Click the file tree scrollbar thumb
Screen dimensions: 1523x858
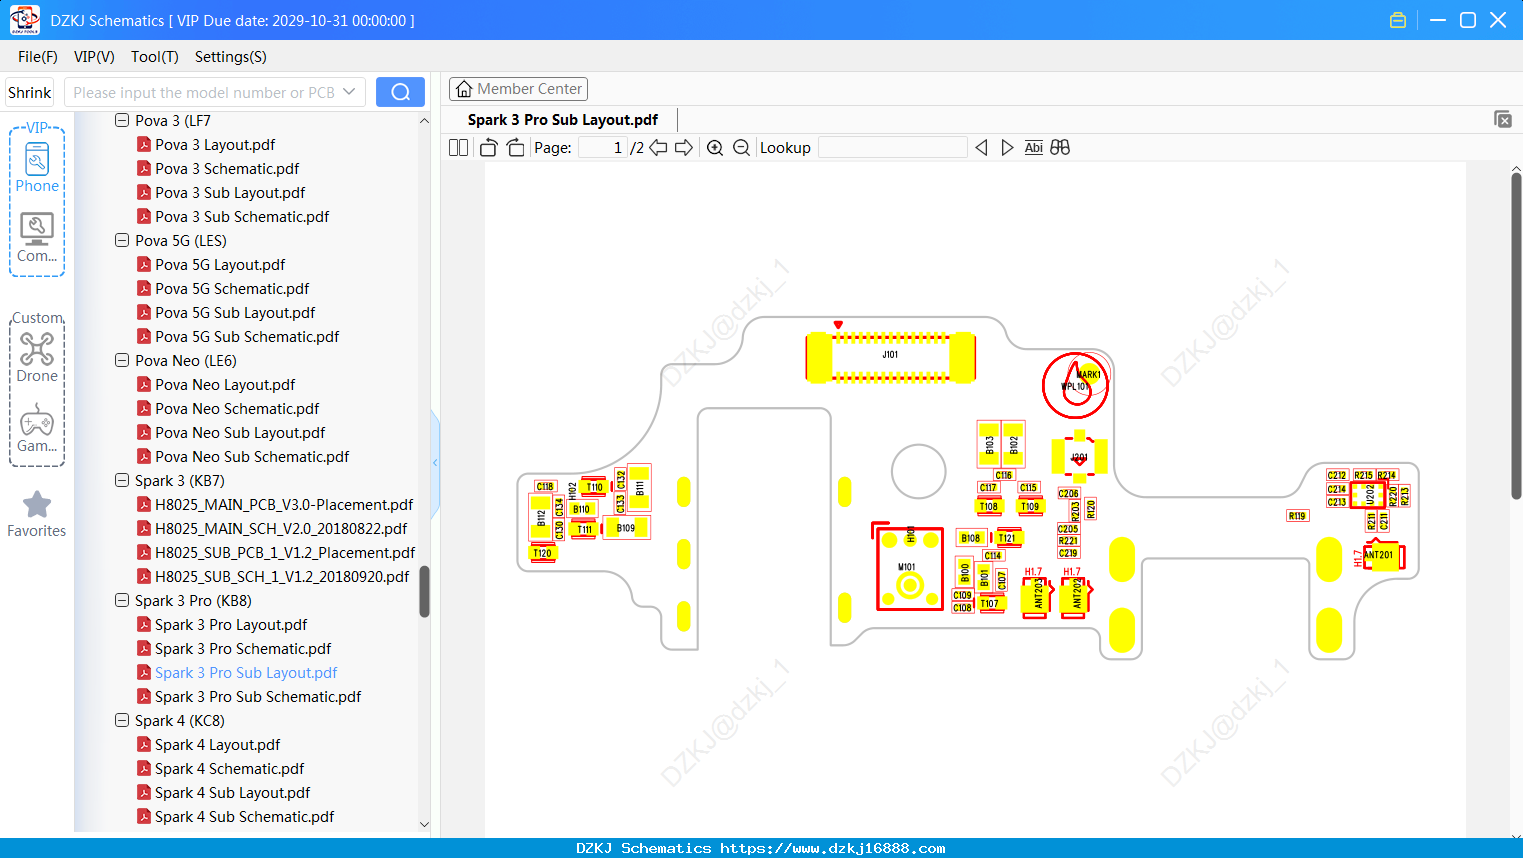tap(424, 592)
